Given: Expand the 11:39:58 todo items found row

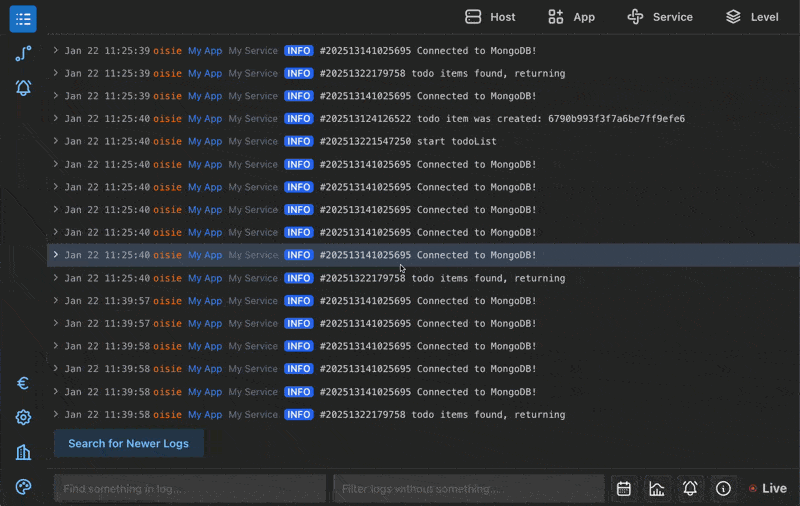Looking at the screenshot, I should click(x=56, y=414).
